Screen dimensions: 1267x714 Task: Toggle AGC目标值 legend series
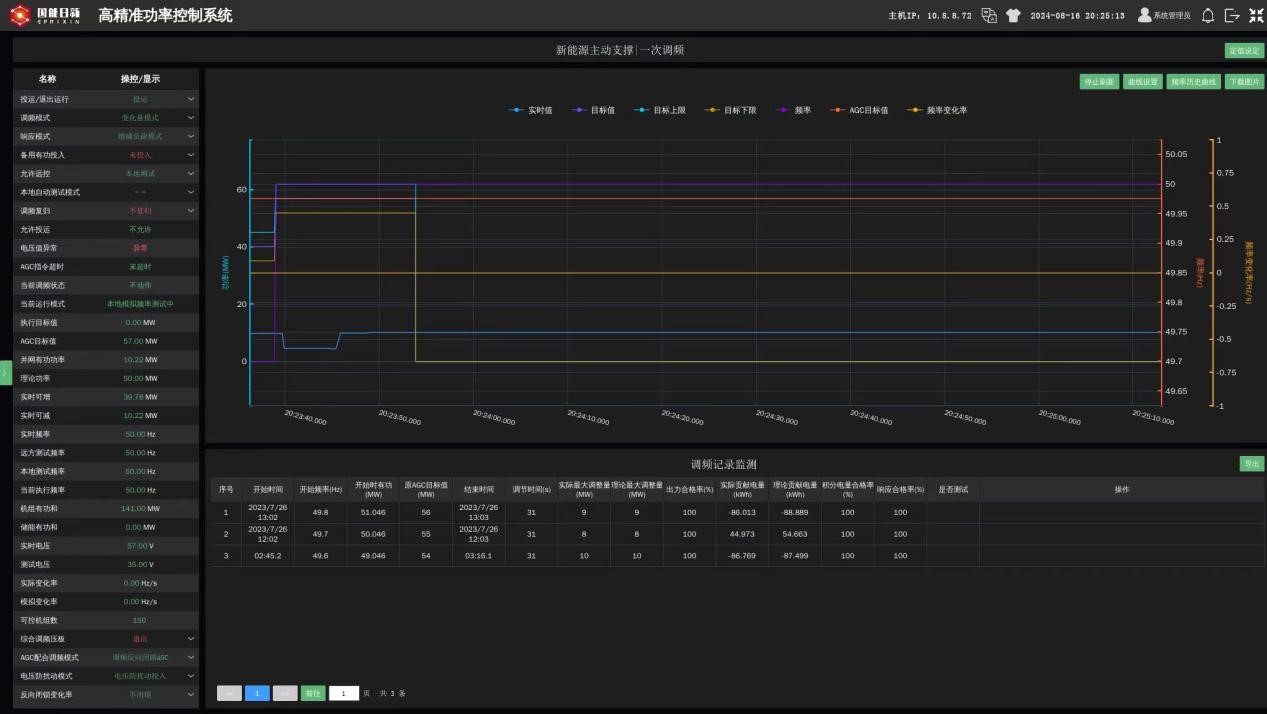(859, 110)
